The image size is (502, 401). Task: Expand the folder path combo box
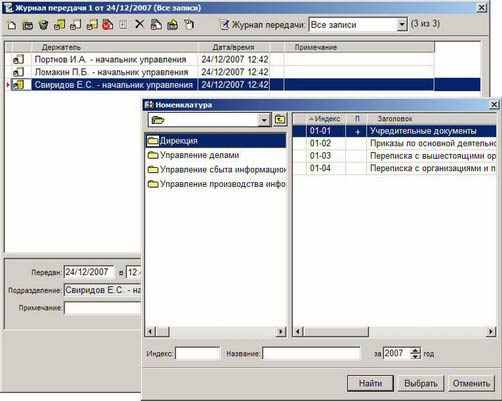(x=264, y=120)
